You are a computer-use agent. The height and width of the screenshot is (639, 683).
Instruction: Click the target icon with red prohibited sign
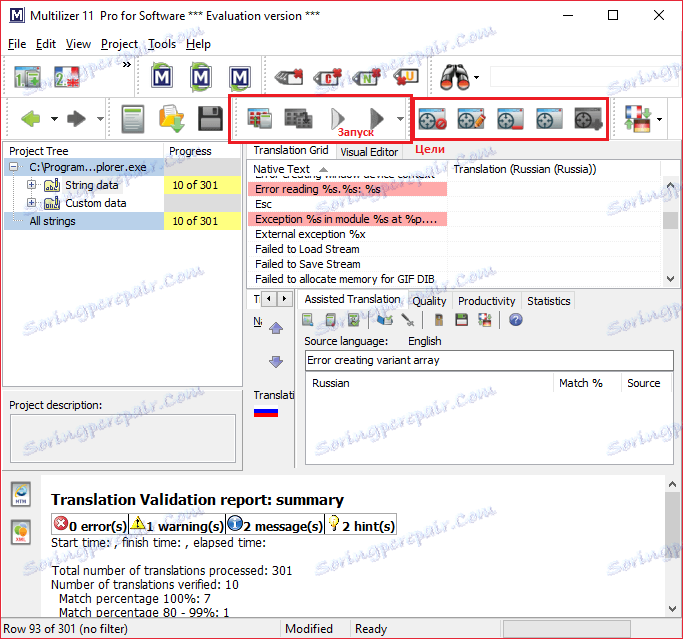[432, 119]
